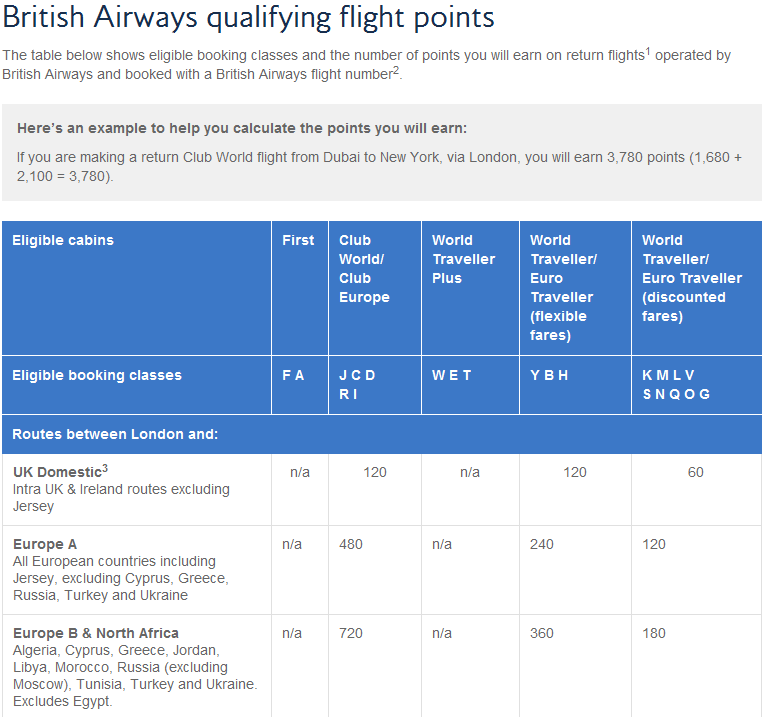This screenshot has width=766, height=717.
Task: Click the "First" cabin column header
Action: [298, 240]
